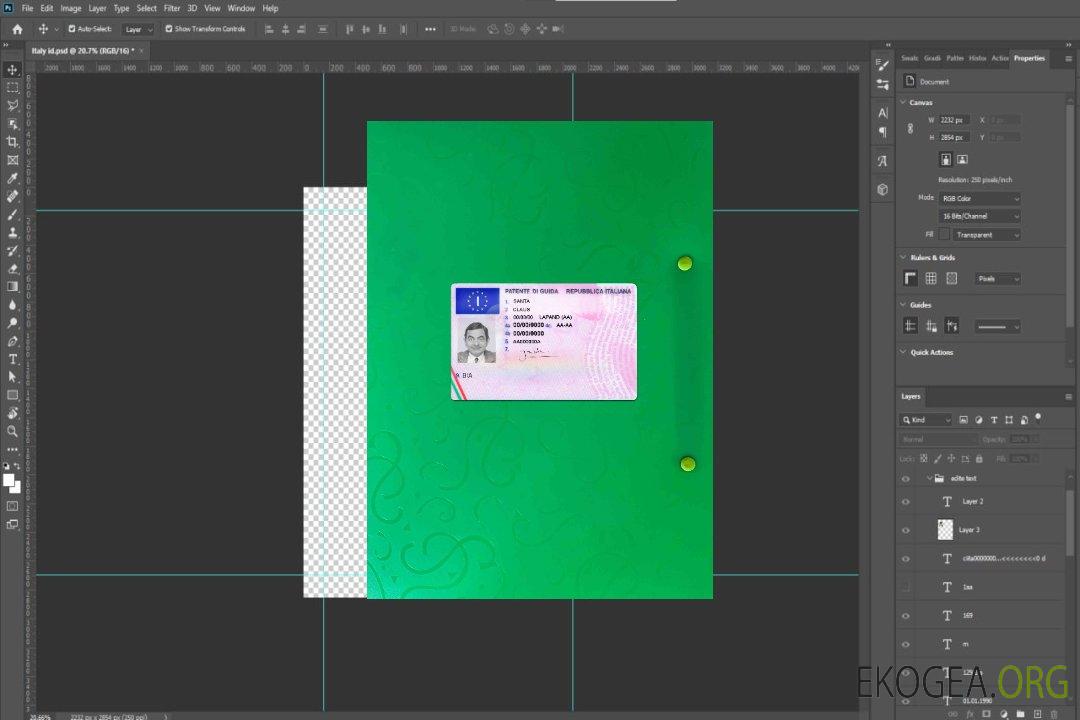Switch to the Actions panel tab
The width and height of the screenshot is (1080, 720).
999,59
